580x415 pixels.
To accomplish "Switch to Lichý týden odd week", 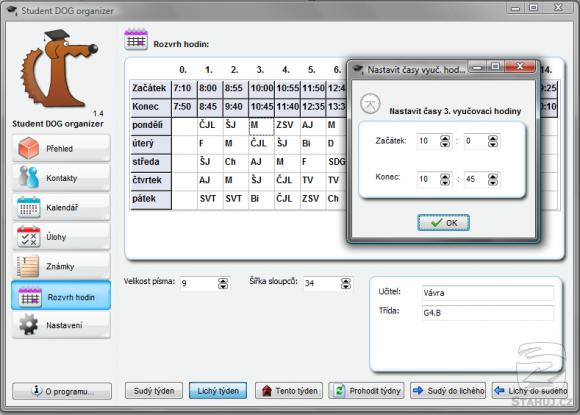I will 218,391.
